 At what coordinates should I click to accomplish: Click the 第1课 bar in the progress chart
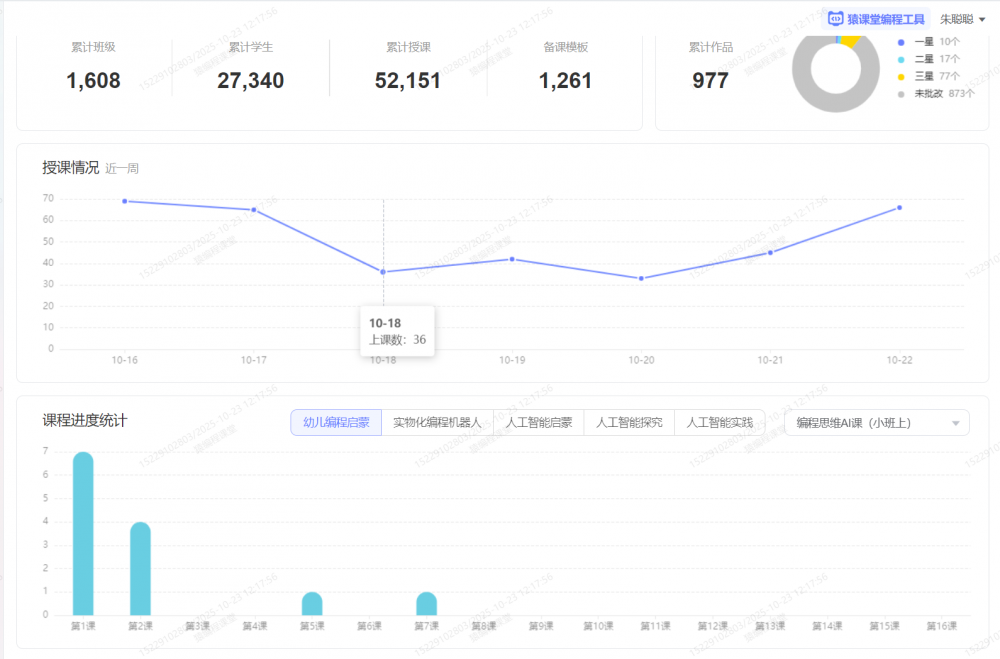coord(83,535)
